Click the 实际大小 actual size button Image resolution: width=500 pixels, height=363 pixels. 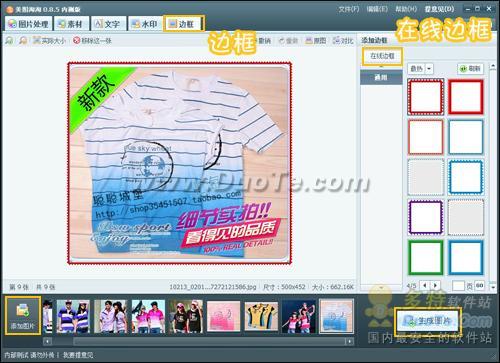tap(49, 41)
